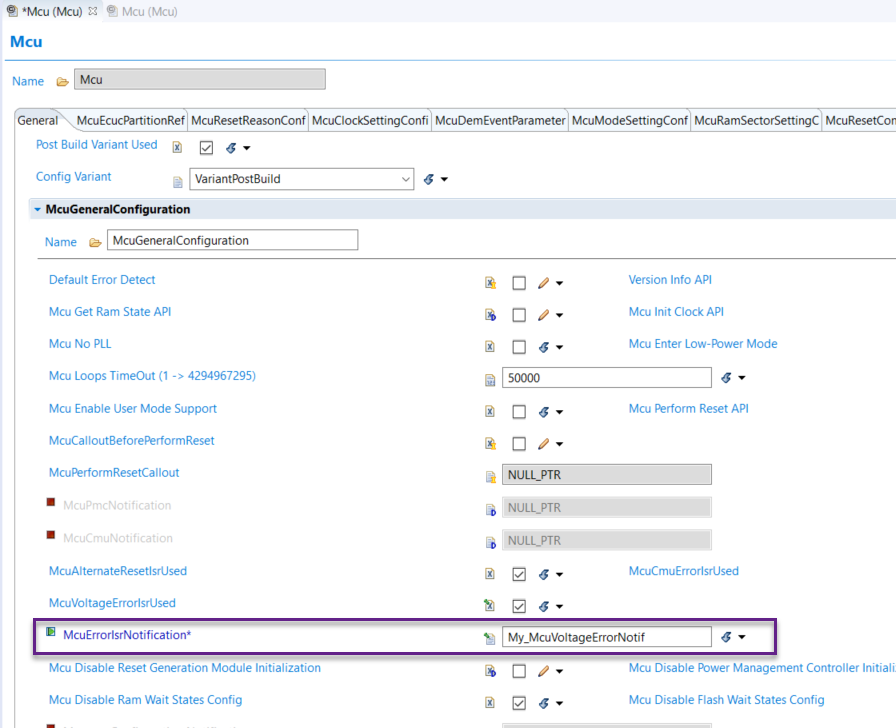Click folder icon next to McuGeneralConfiguration name
The width and height of the screenshot is (896, 728).
tap(95, 242)
